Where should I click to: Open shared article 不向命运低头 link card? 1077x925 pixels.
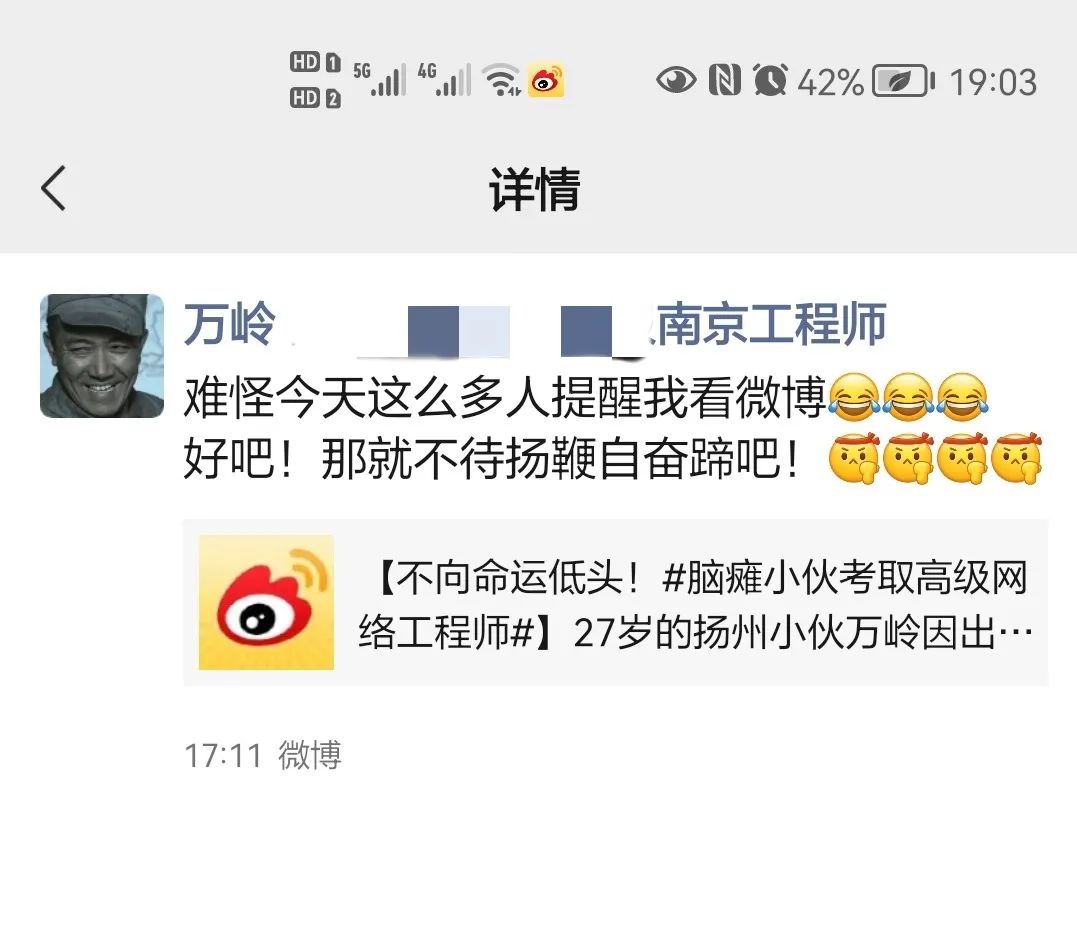pyautogui.click(x=615, y=602)
